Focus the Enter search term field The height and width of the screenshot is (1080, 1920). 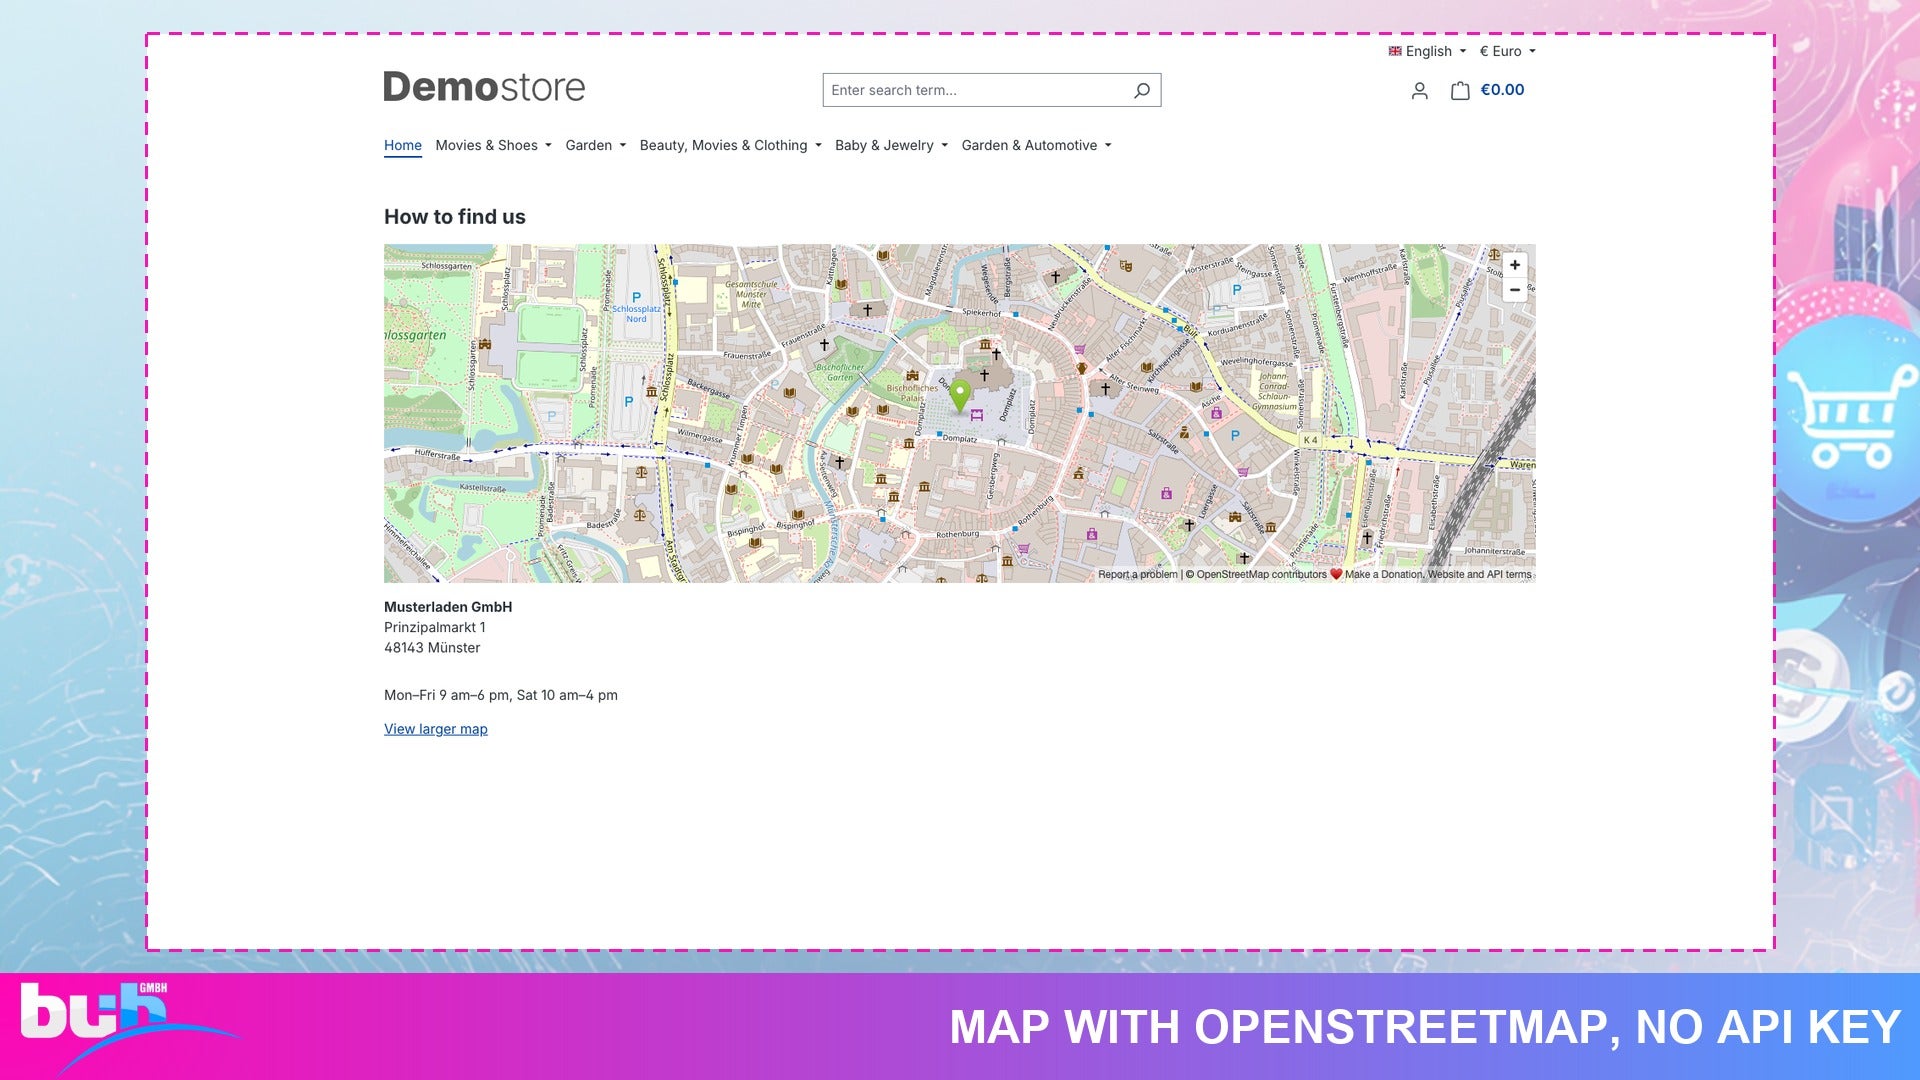click(x=977, y=90)
